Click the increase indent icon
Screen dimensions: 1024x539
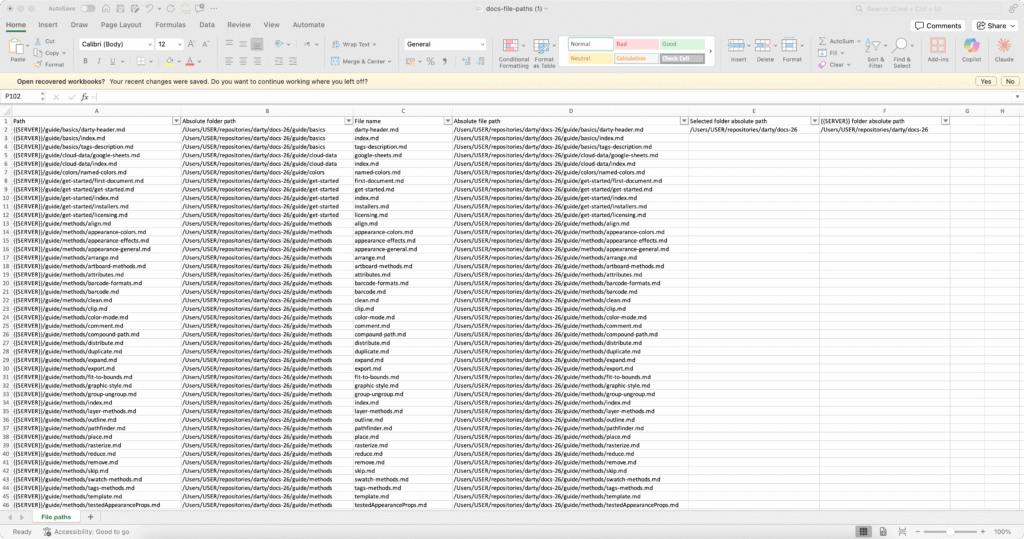click(293, 61)
